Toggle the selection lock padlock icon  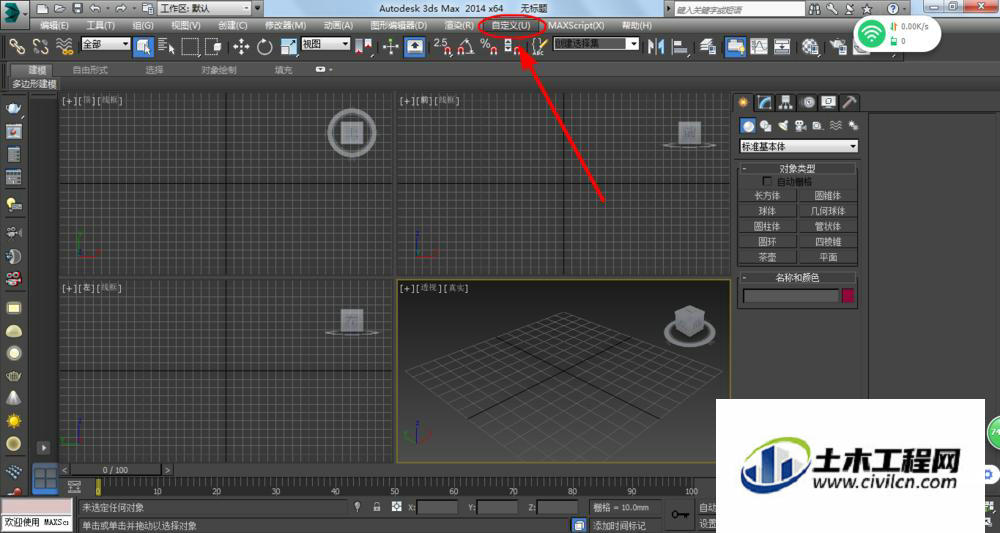coord(377,507)
